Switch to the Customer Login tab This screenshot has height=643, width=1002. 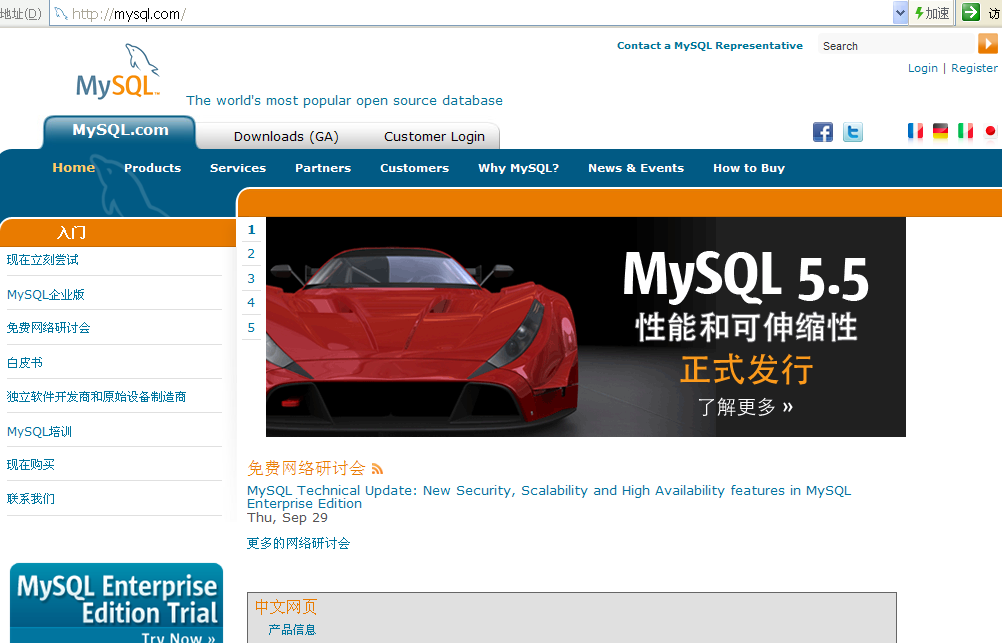click(434, 137)
